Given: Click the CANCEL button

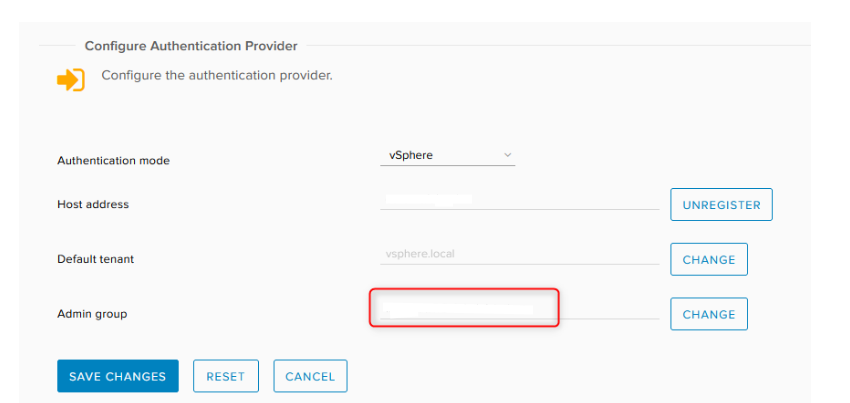Looking at the screenshot, I should tap(310, 376).
